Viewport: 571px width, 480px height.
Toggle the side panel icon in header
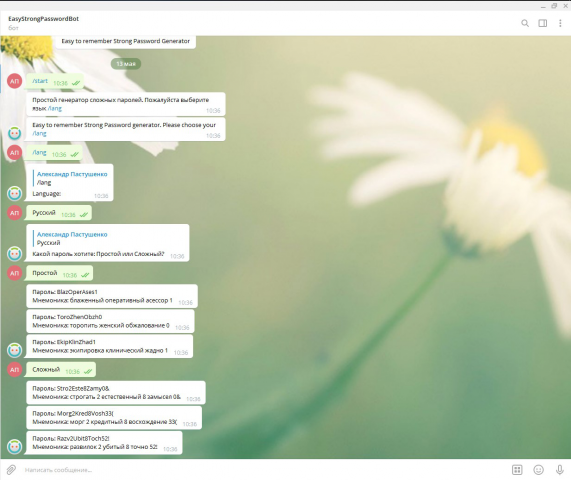tap(543, 23)
